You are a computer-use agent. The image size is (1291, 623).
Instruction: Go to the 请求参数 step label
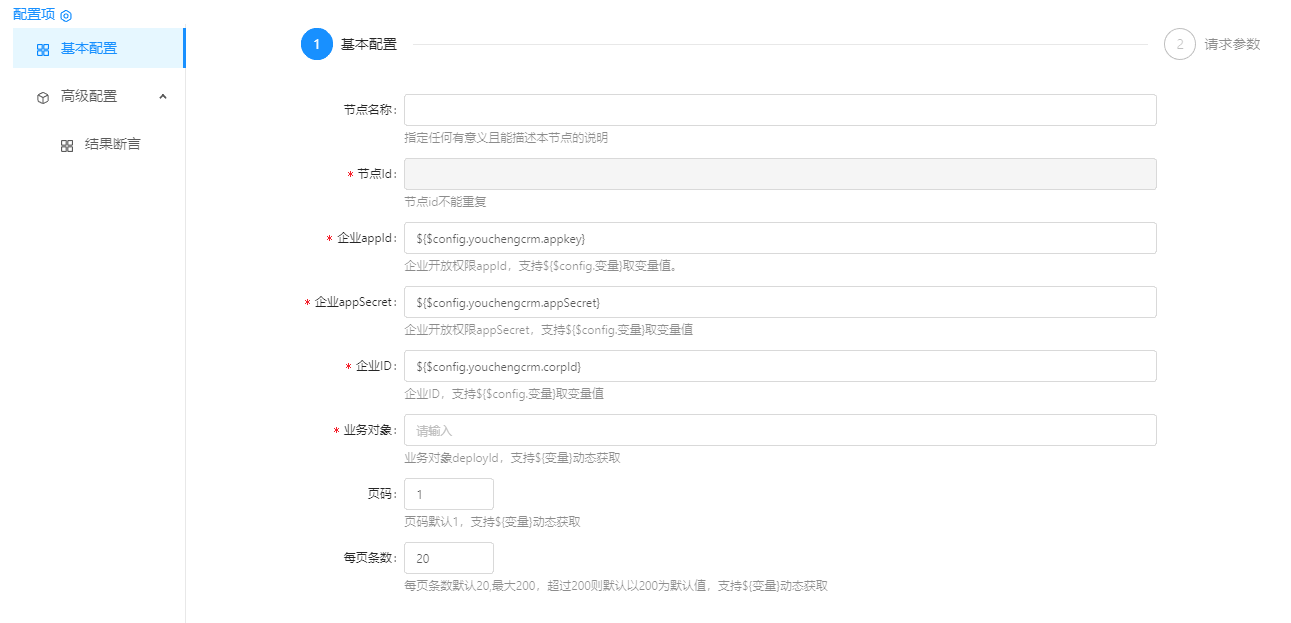tap(1232, 44)
